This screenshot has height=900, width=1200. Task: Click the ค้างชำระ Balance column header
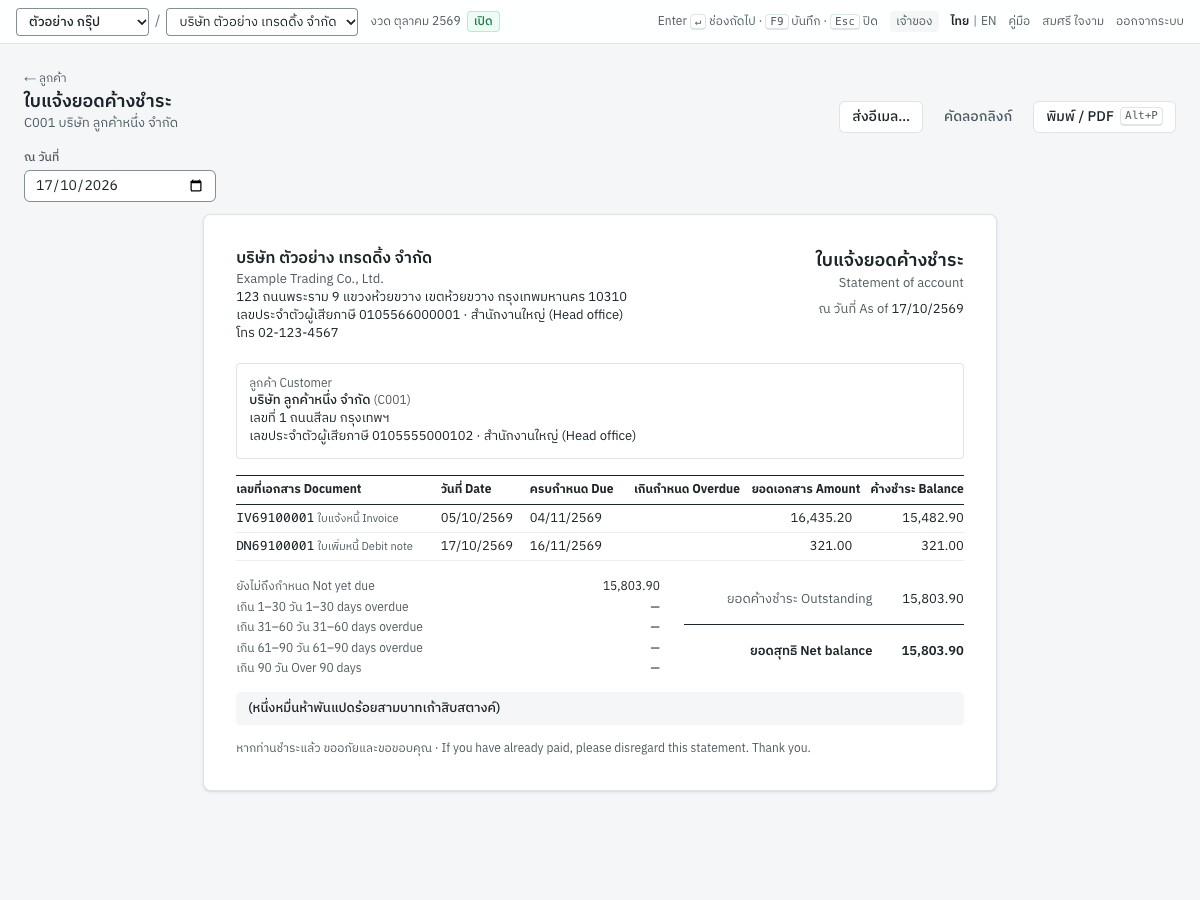tap(917, 489)
